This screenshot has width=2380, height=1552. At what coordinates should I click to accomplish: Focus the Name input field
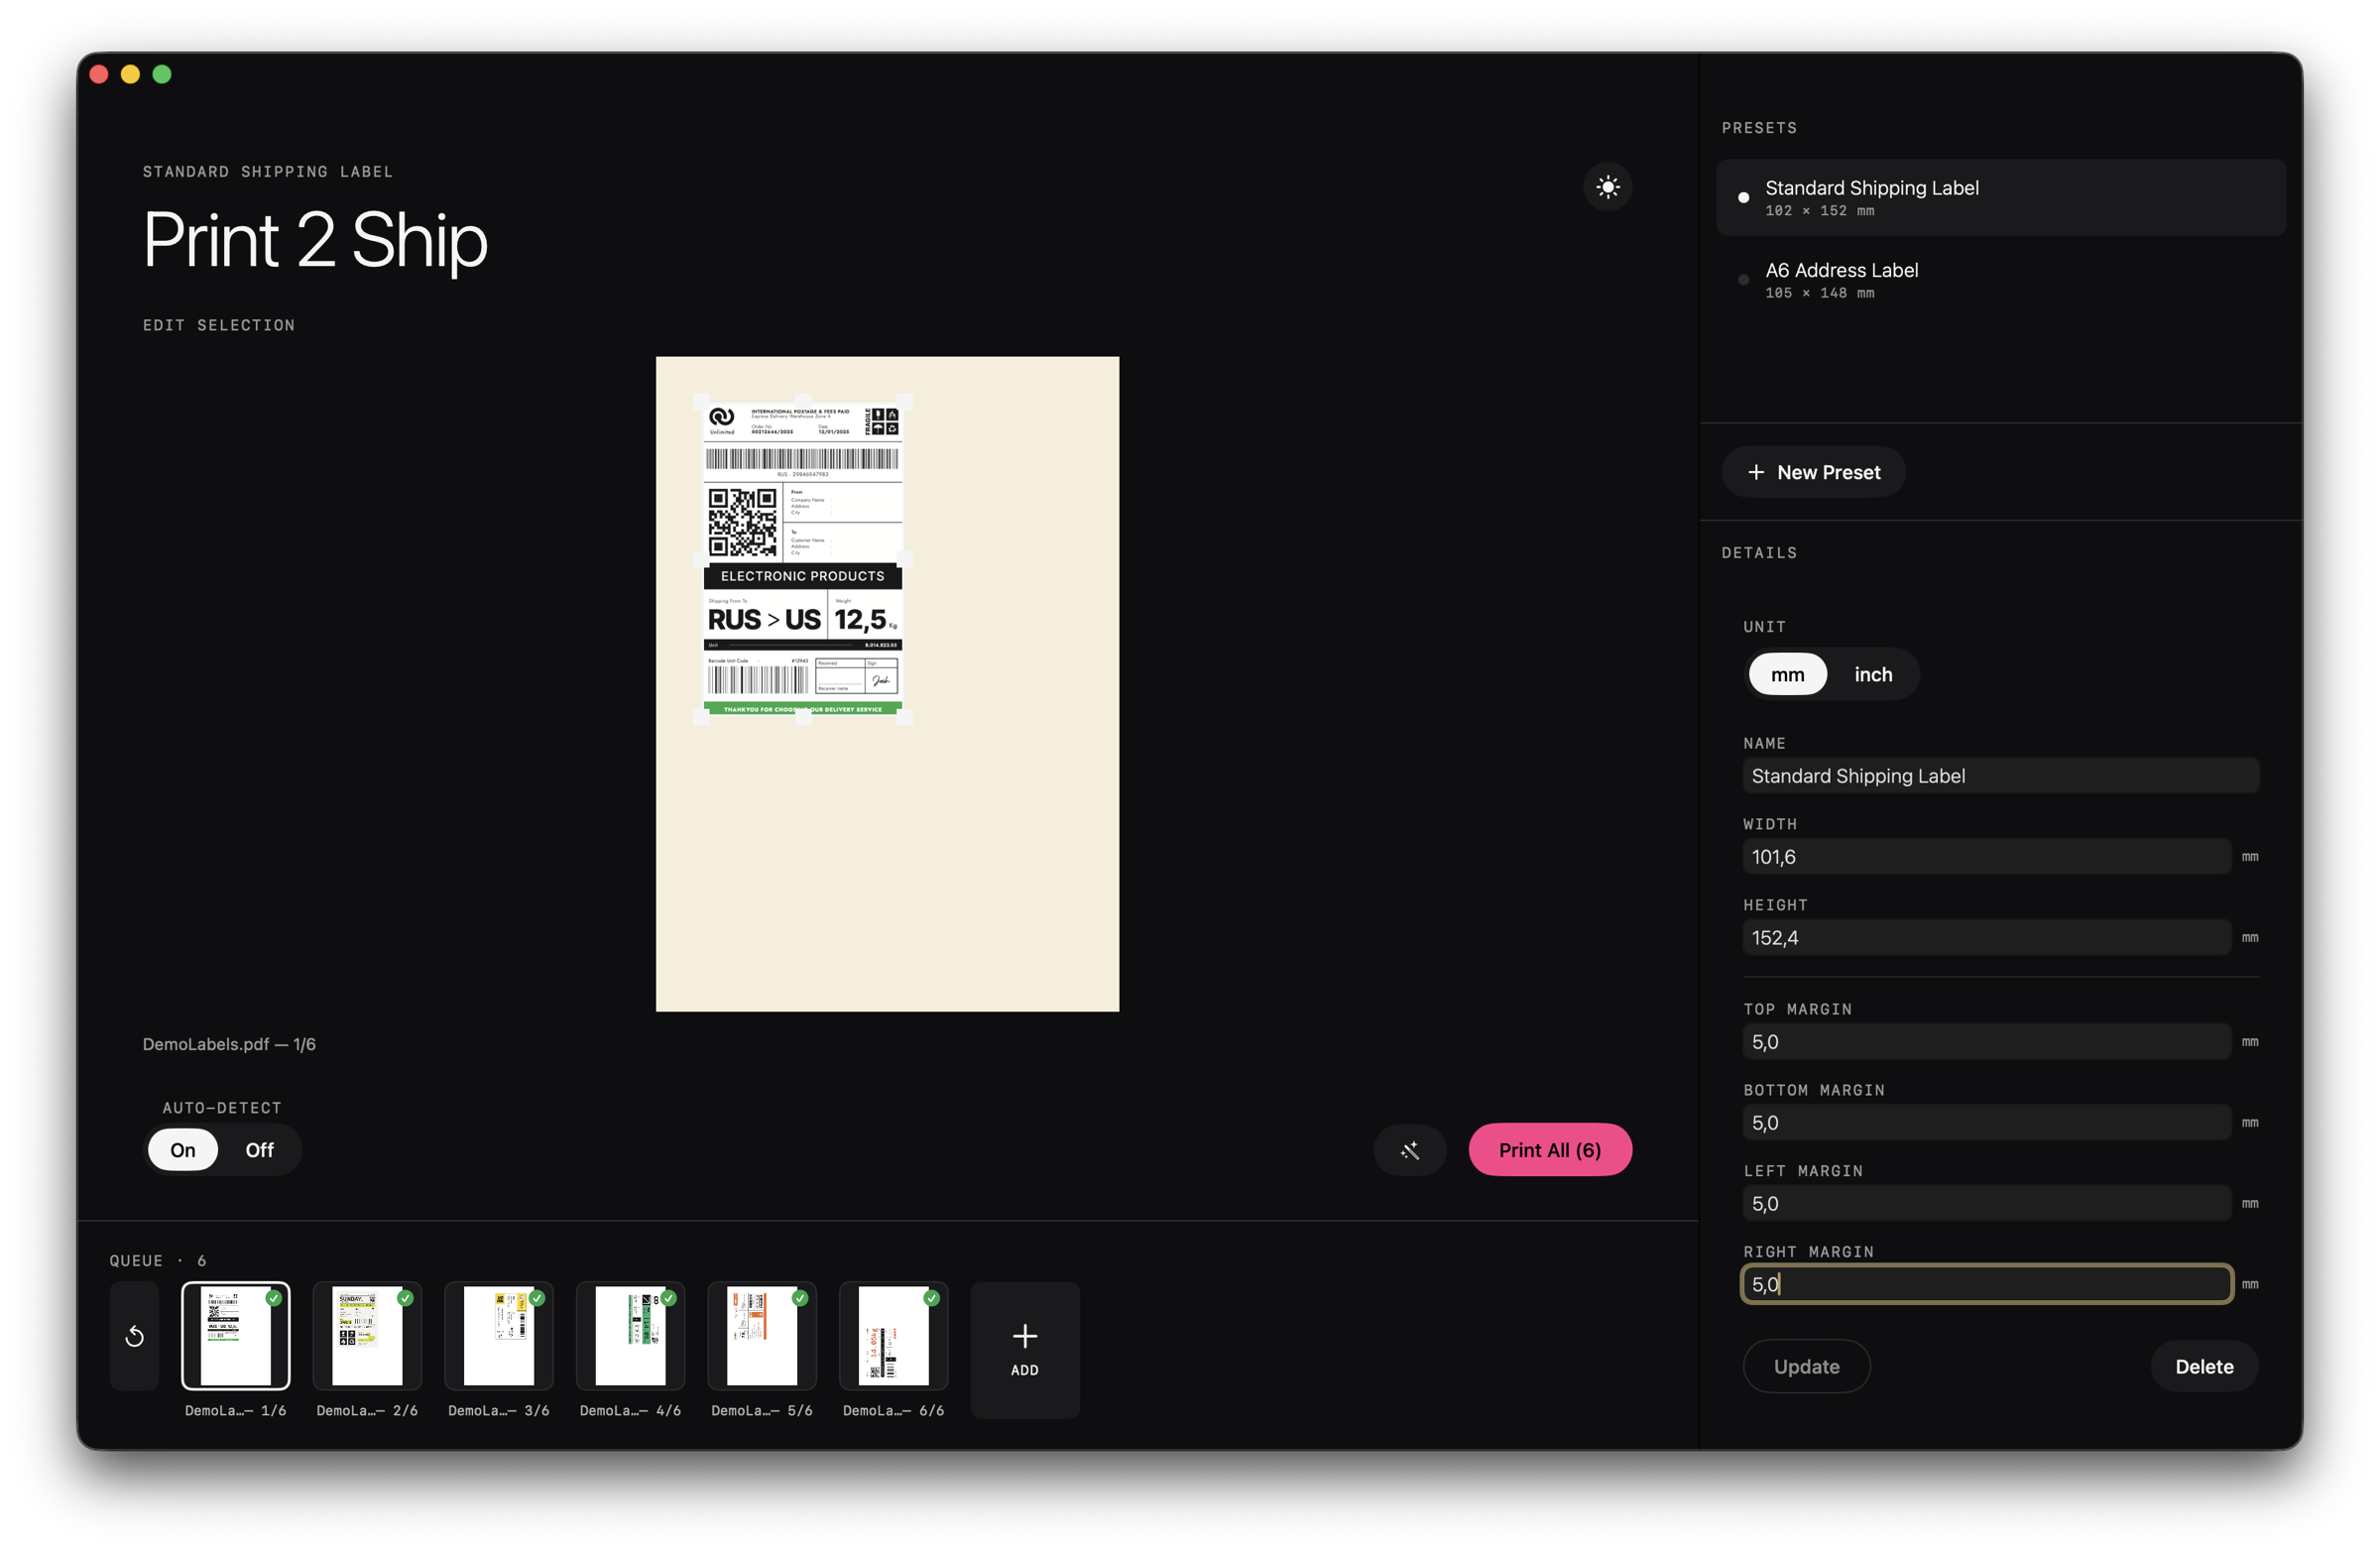[2000, 776]
